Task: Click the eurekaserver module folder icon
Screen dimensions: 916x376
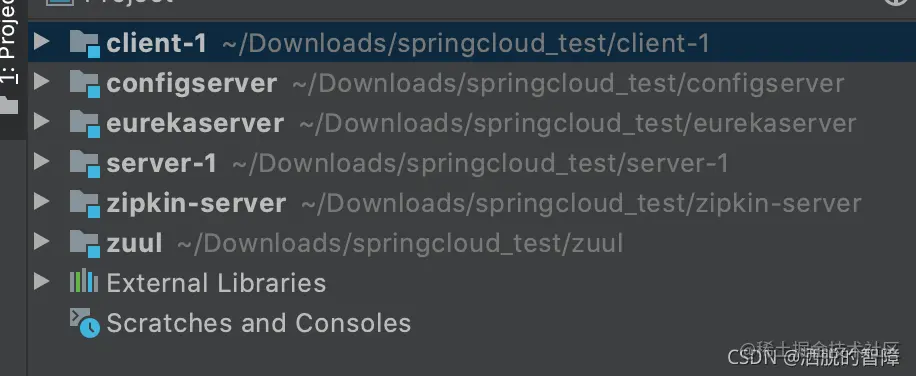Action: [x=85, y=123]
